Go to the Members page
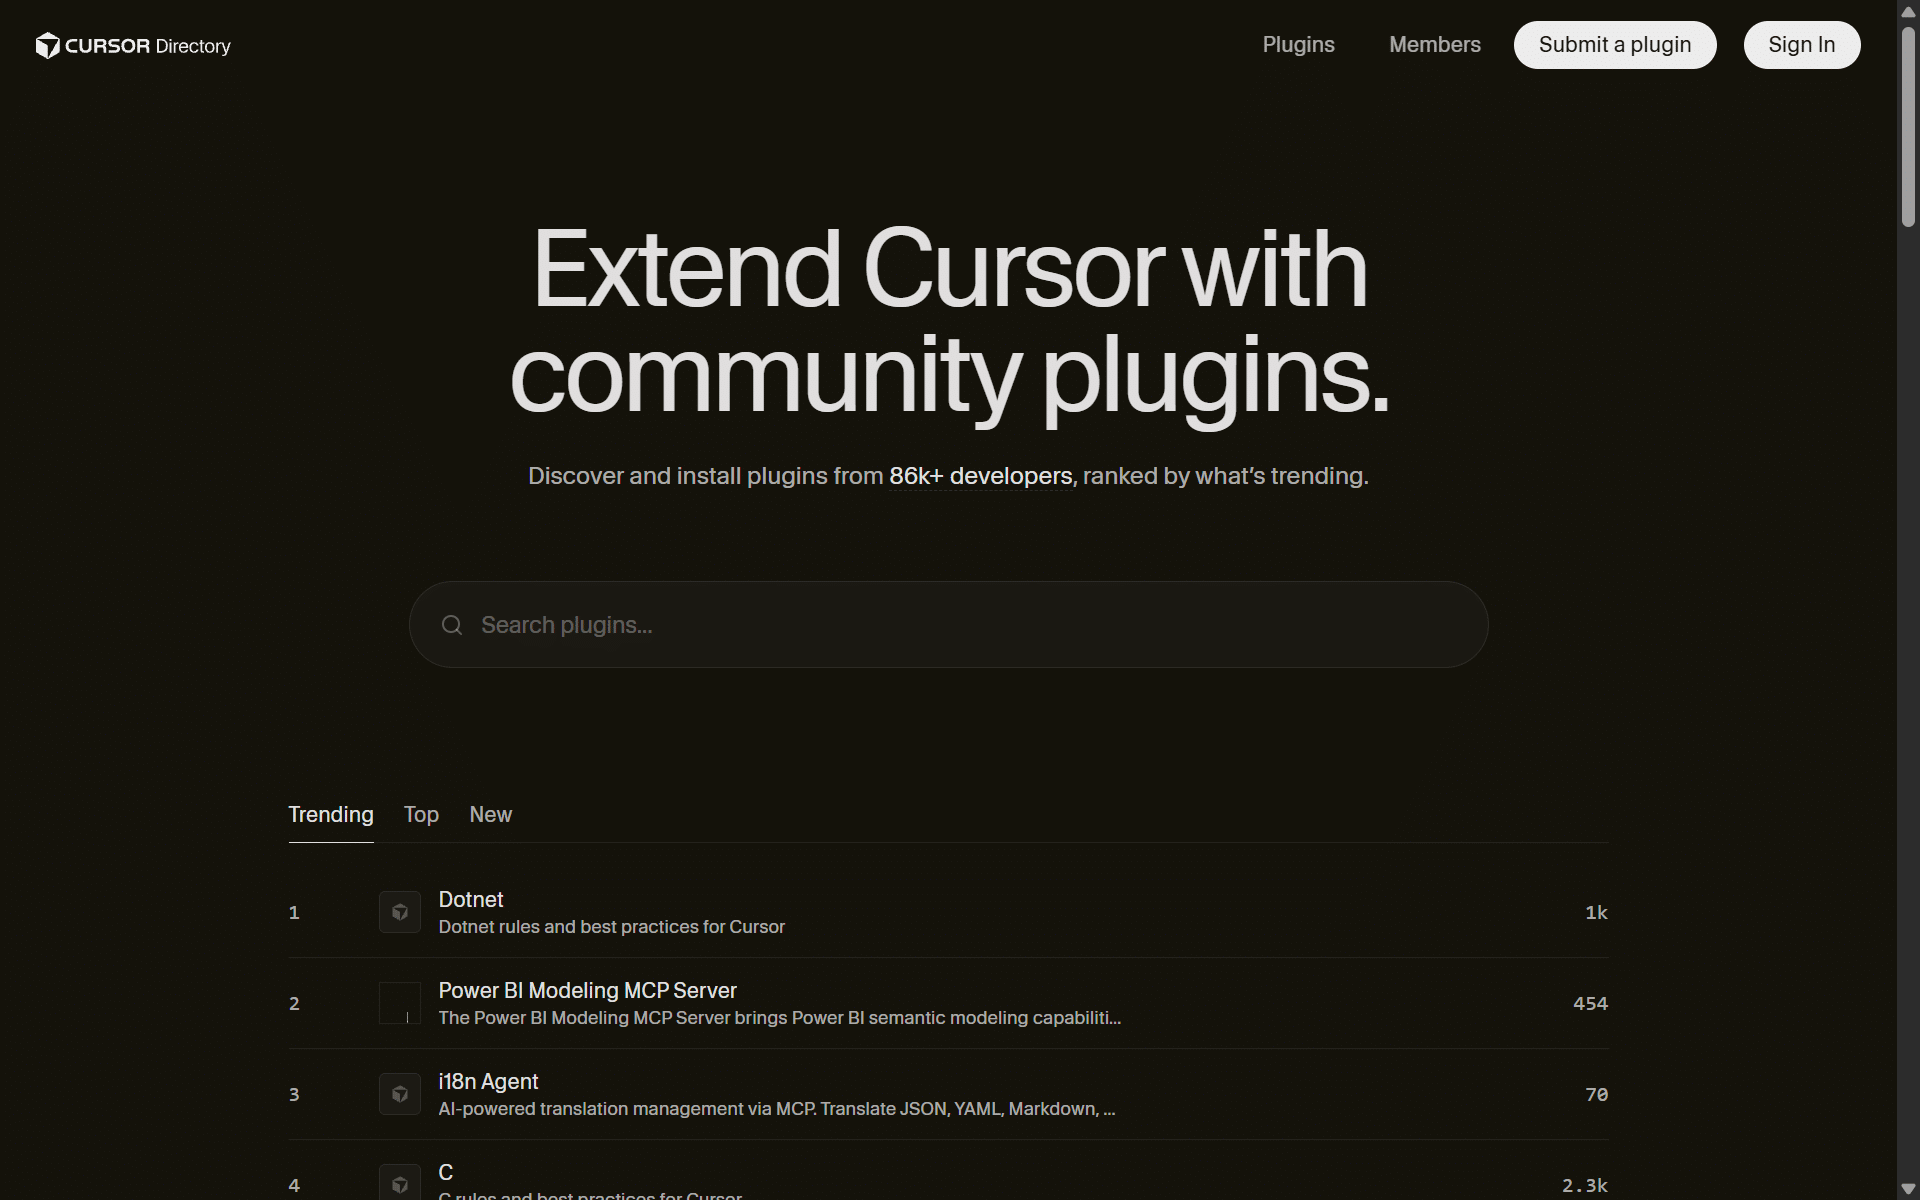The height and width of the screenshot is (1200, 1920). pos(1434,45)
